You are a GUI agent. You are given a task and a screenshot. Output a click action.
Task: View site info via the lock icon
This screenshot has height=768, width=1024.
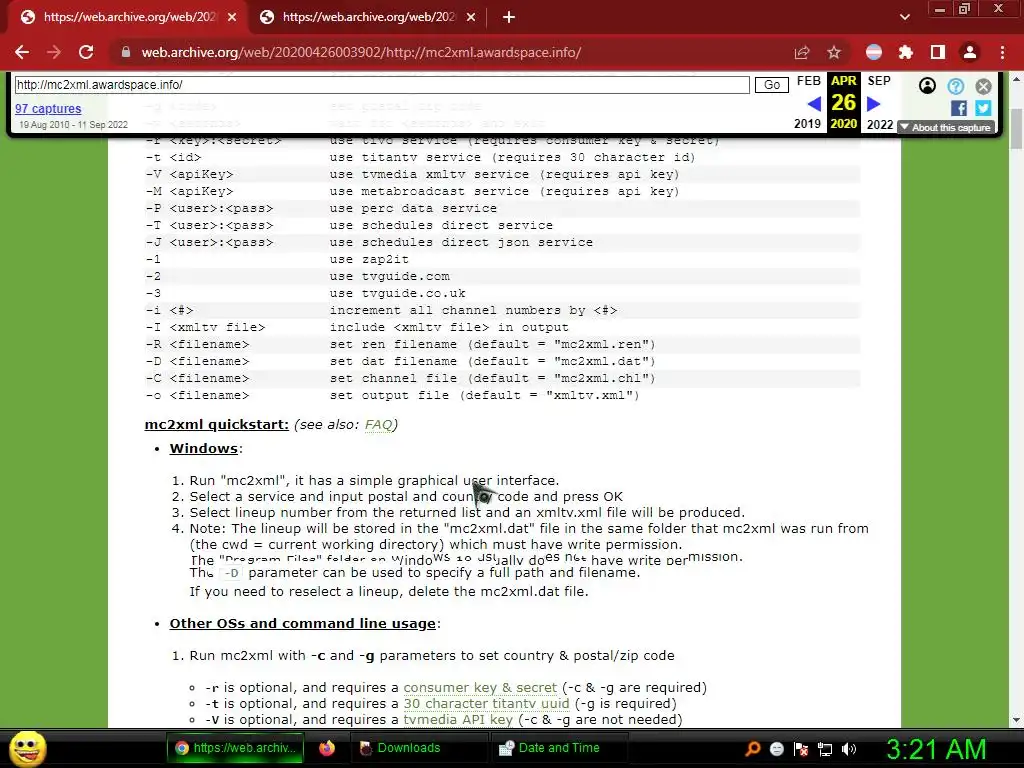125,52
